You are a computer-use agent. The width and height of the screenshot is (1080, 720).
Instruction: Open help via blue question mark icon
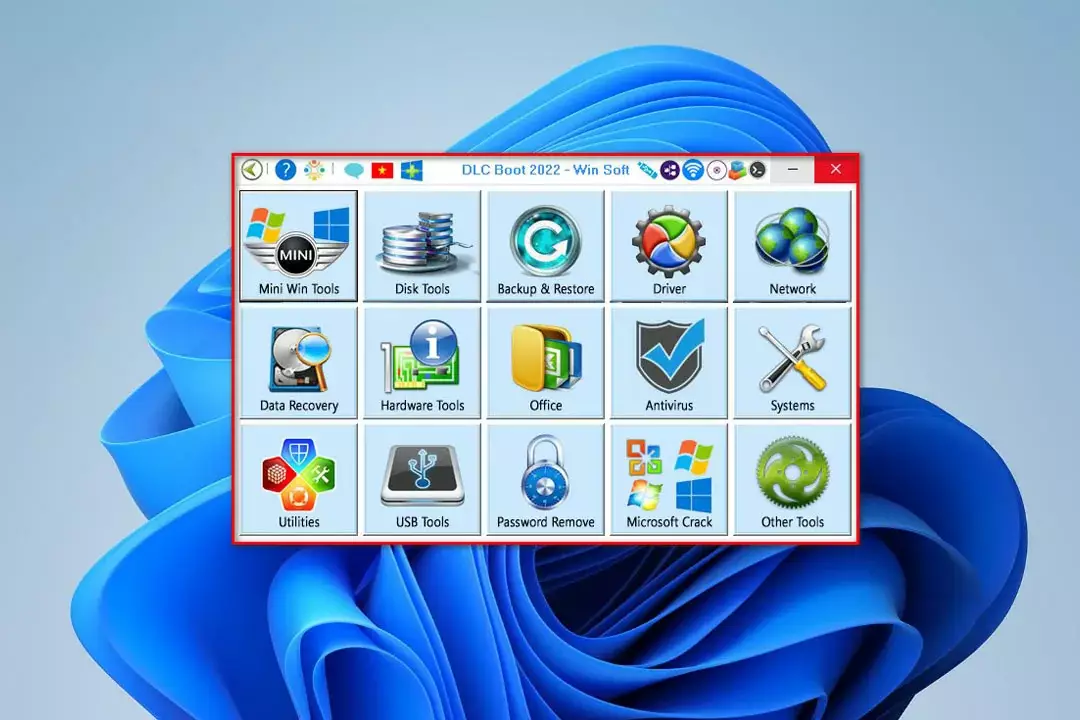(x=286, y=170)
